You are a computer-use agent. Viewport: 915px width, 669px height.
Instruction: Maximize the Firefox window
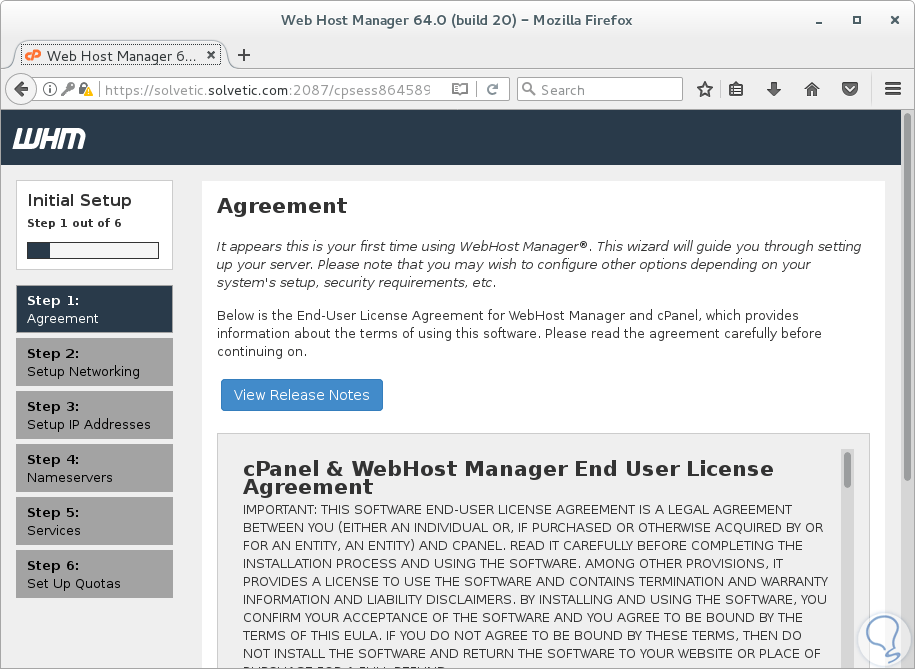pyautogui.click(x=857, y=20)
